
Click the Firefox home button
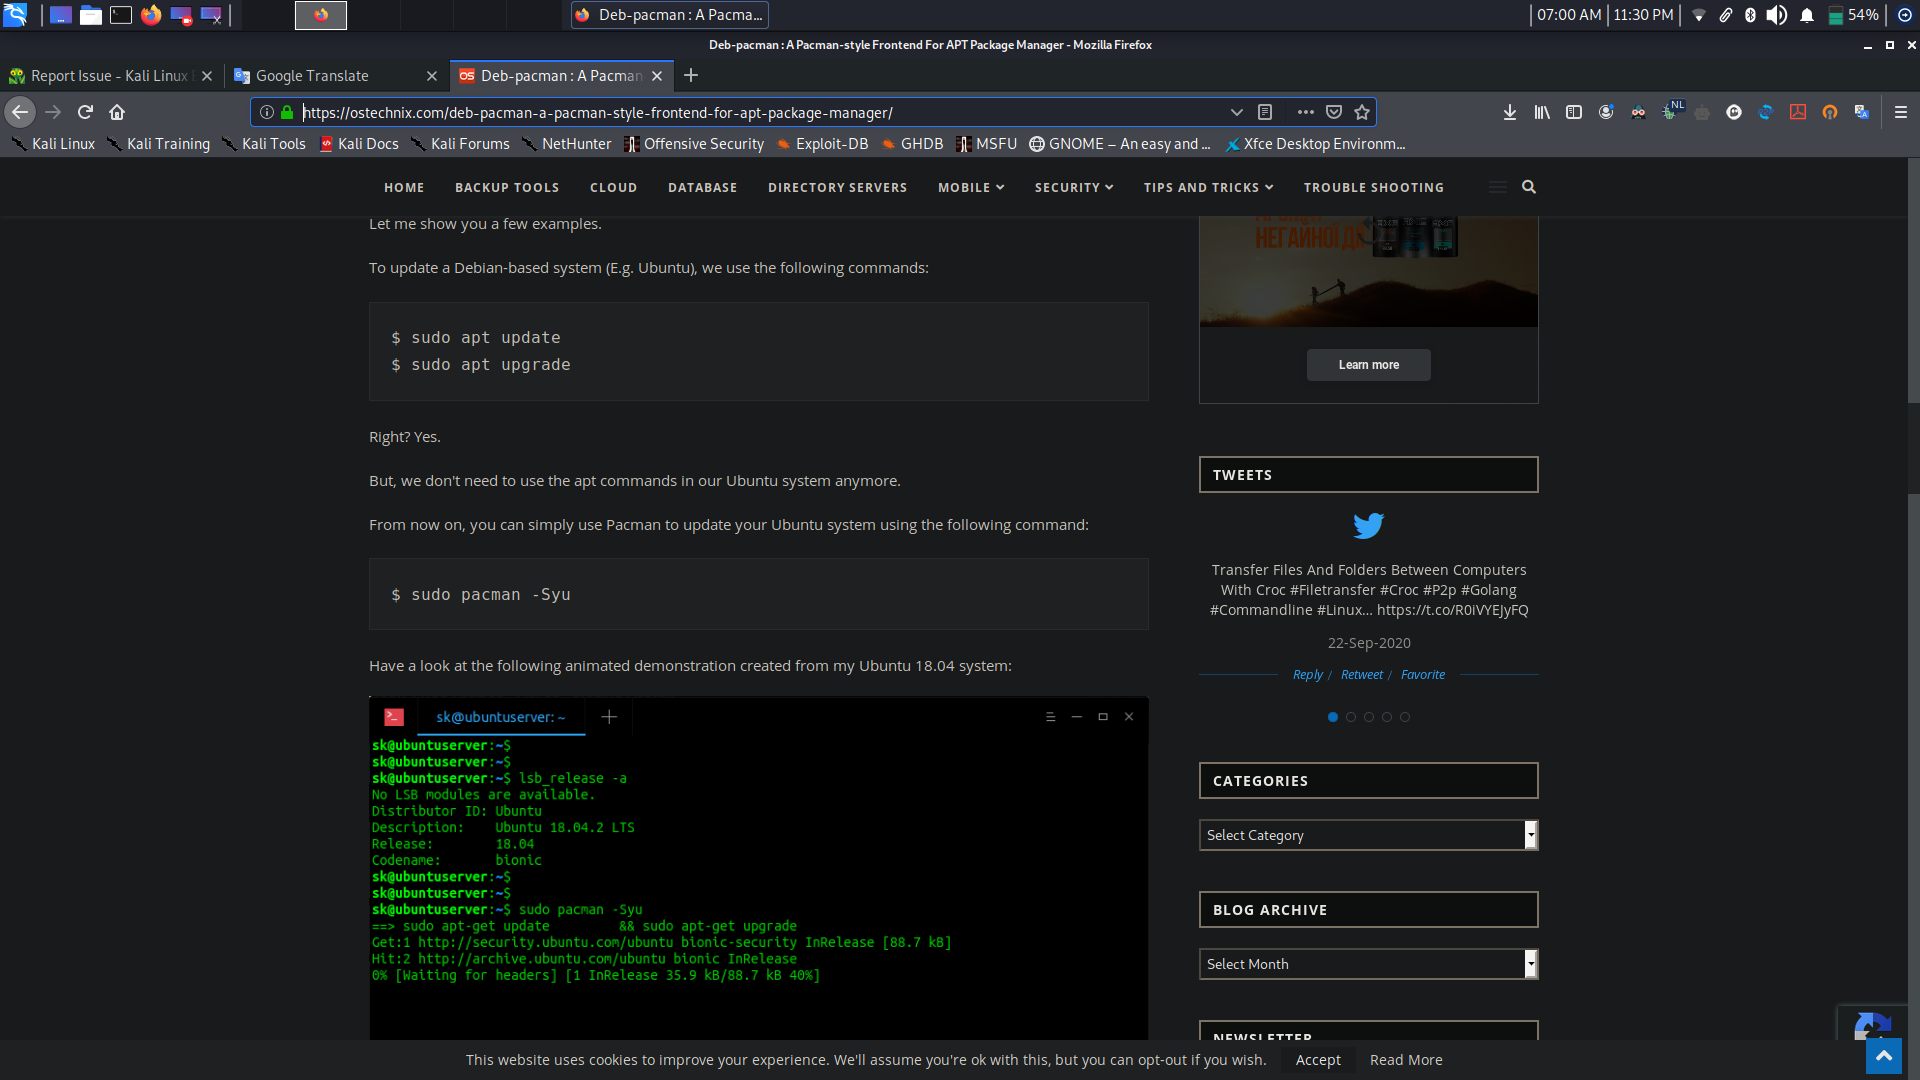[x=117, y=112]
